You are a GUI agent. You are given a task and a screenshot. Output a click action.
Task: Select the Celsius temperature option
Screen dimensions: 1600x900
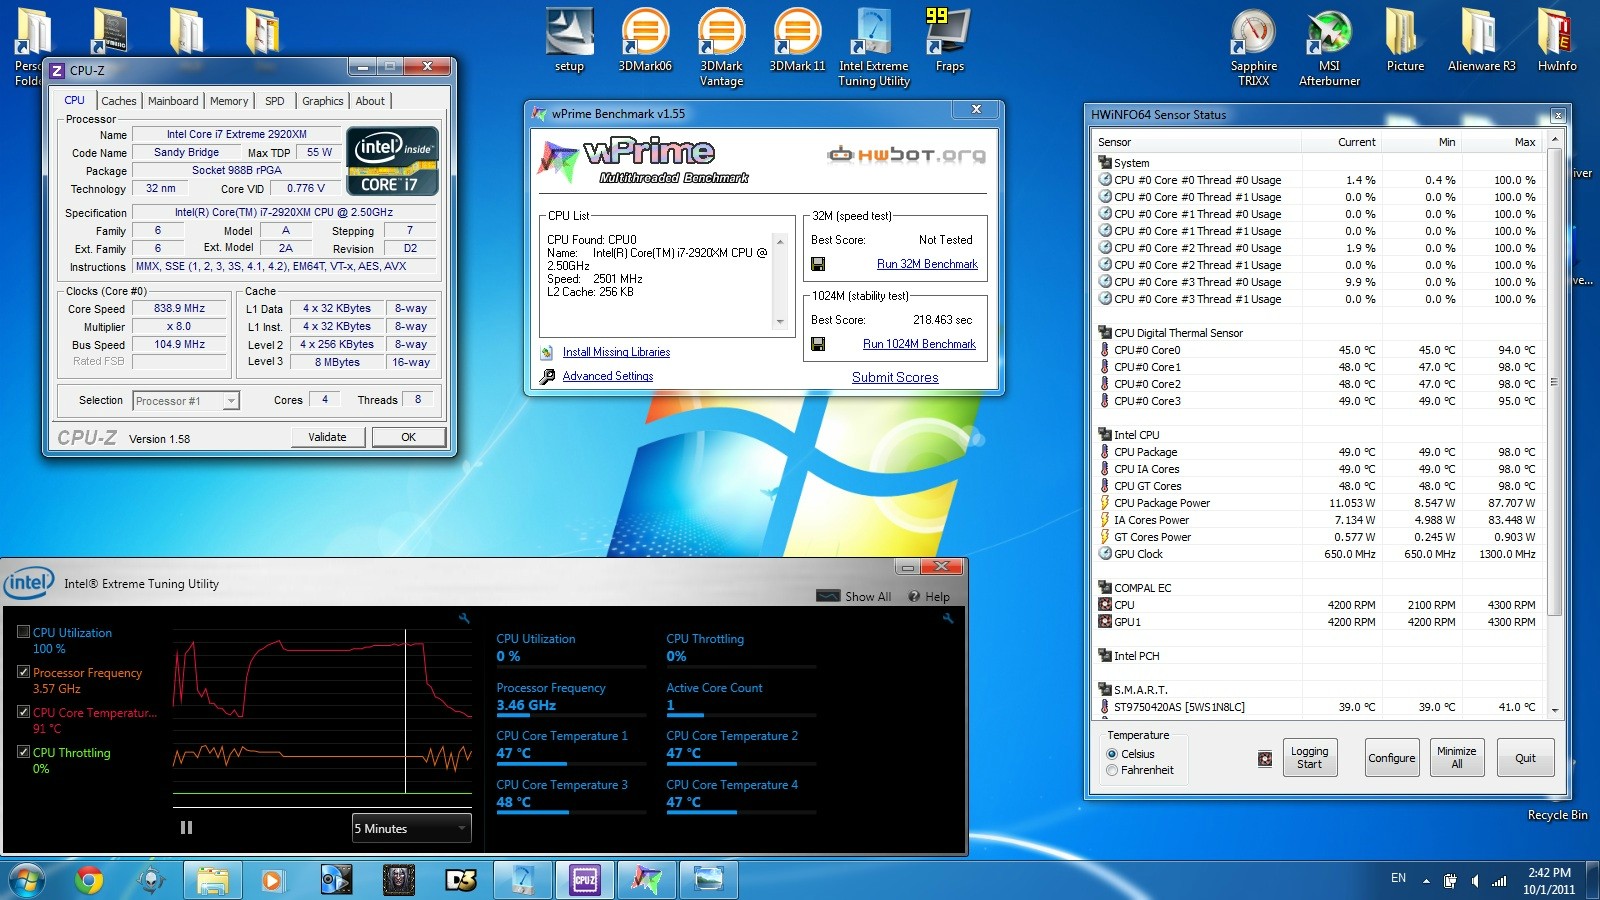coord(1112,754)
